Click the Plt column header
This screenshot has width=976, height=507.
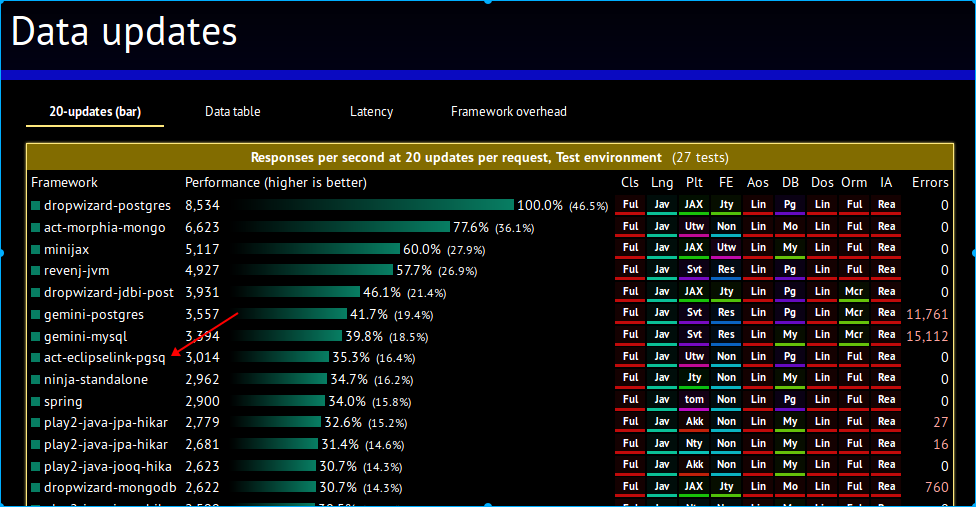point(694,182)
